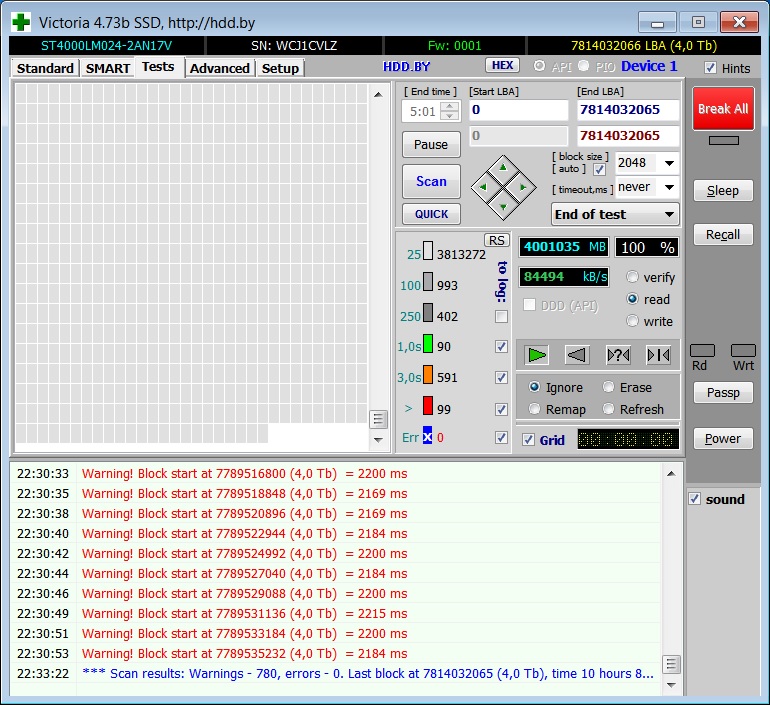Click the log panel scroll up arrow
The image size is (770, 705).
[x=671, y=474]
